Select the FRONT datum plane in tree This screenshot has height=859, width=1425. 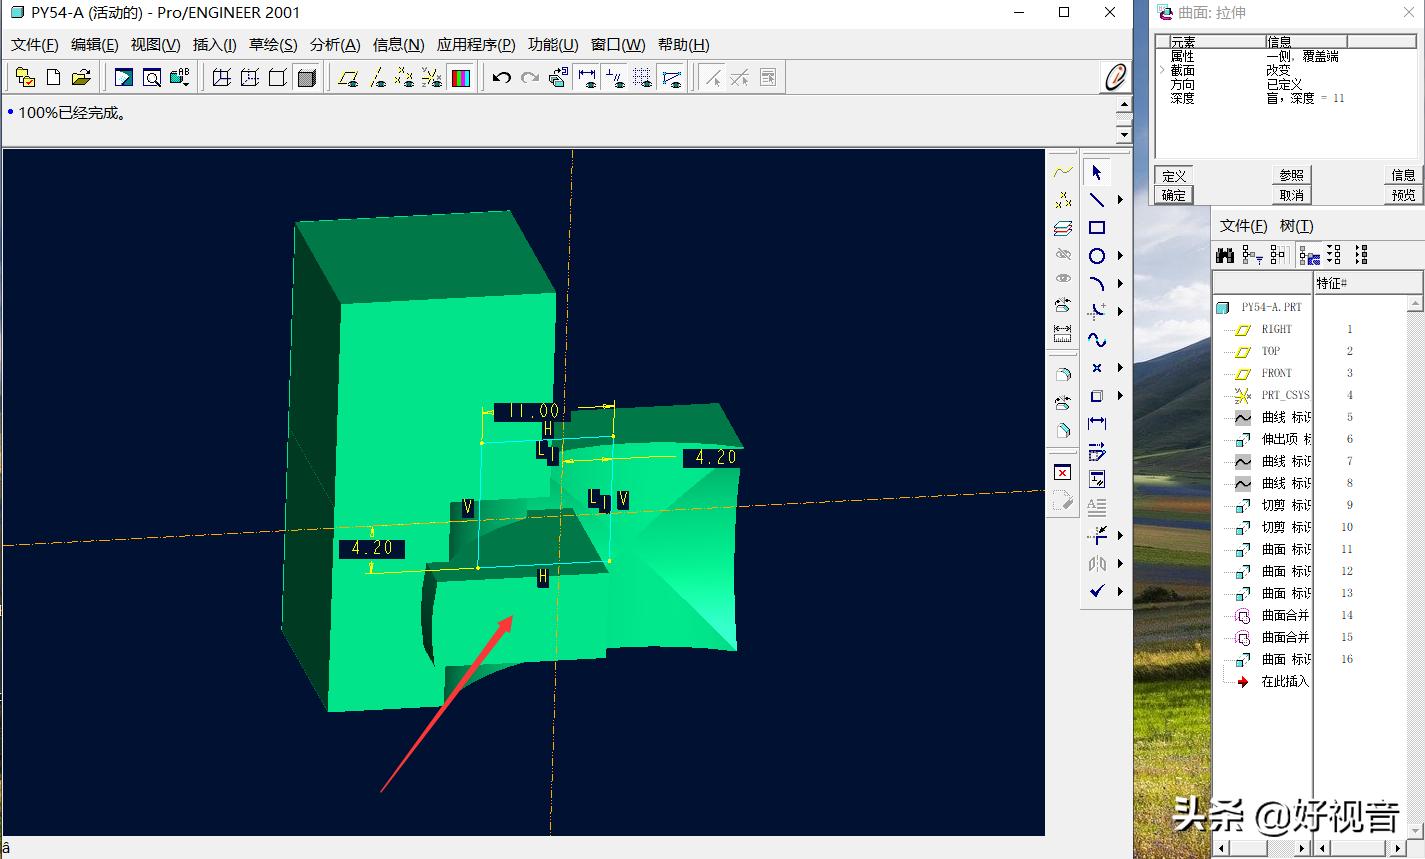click(x=1276, y=373)
